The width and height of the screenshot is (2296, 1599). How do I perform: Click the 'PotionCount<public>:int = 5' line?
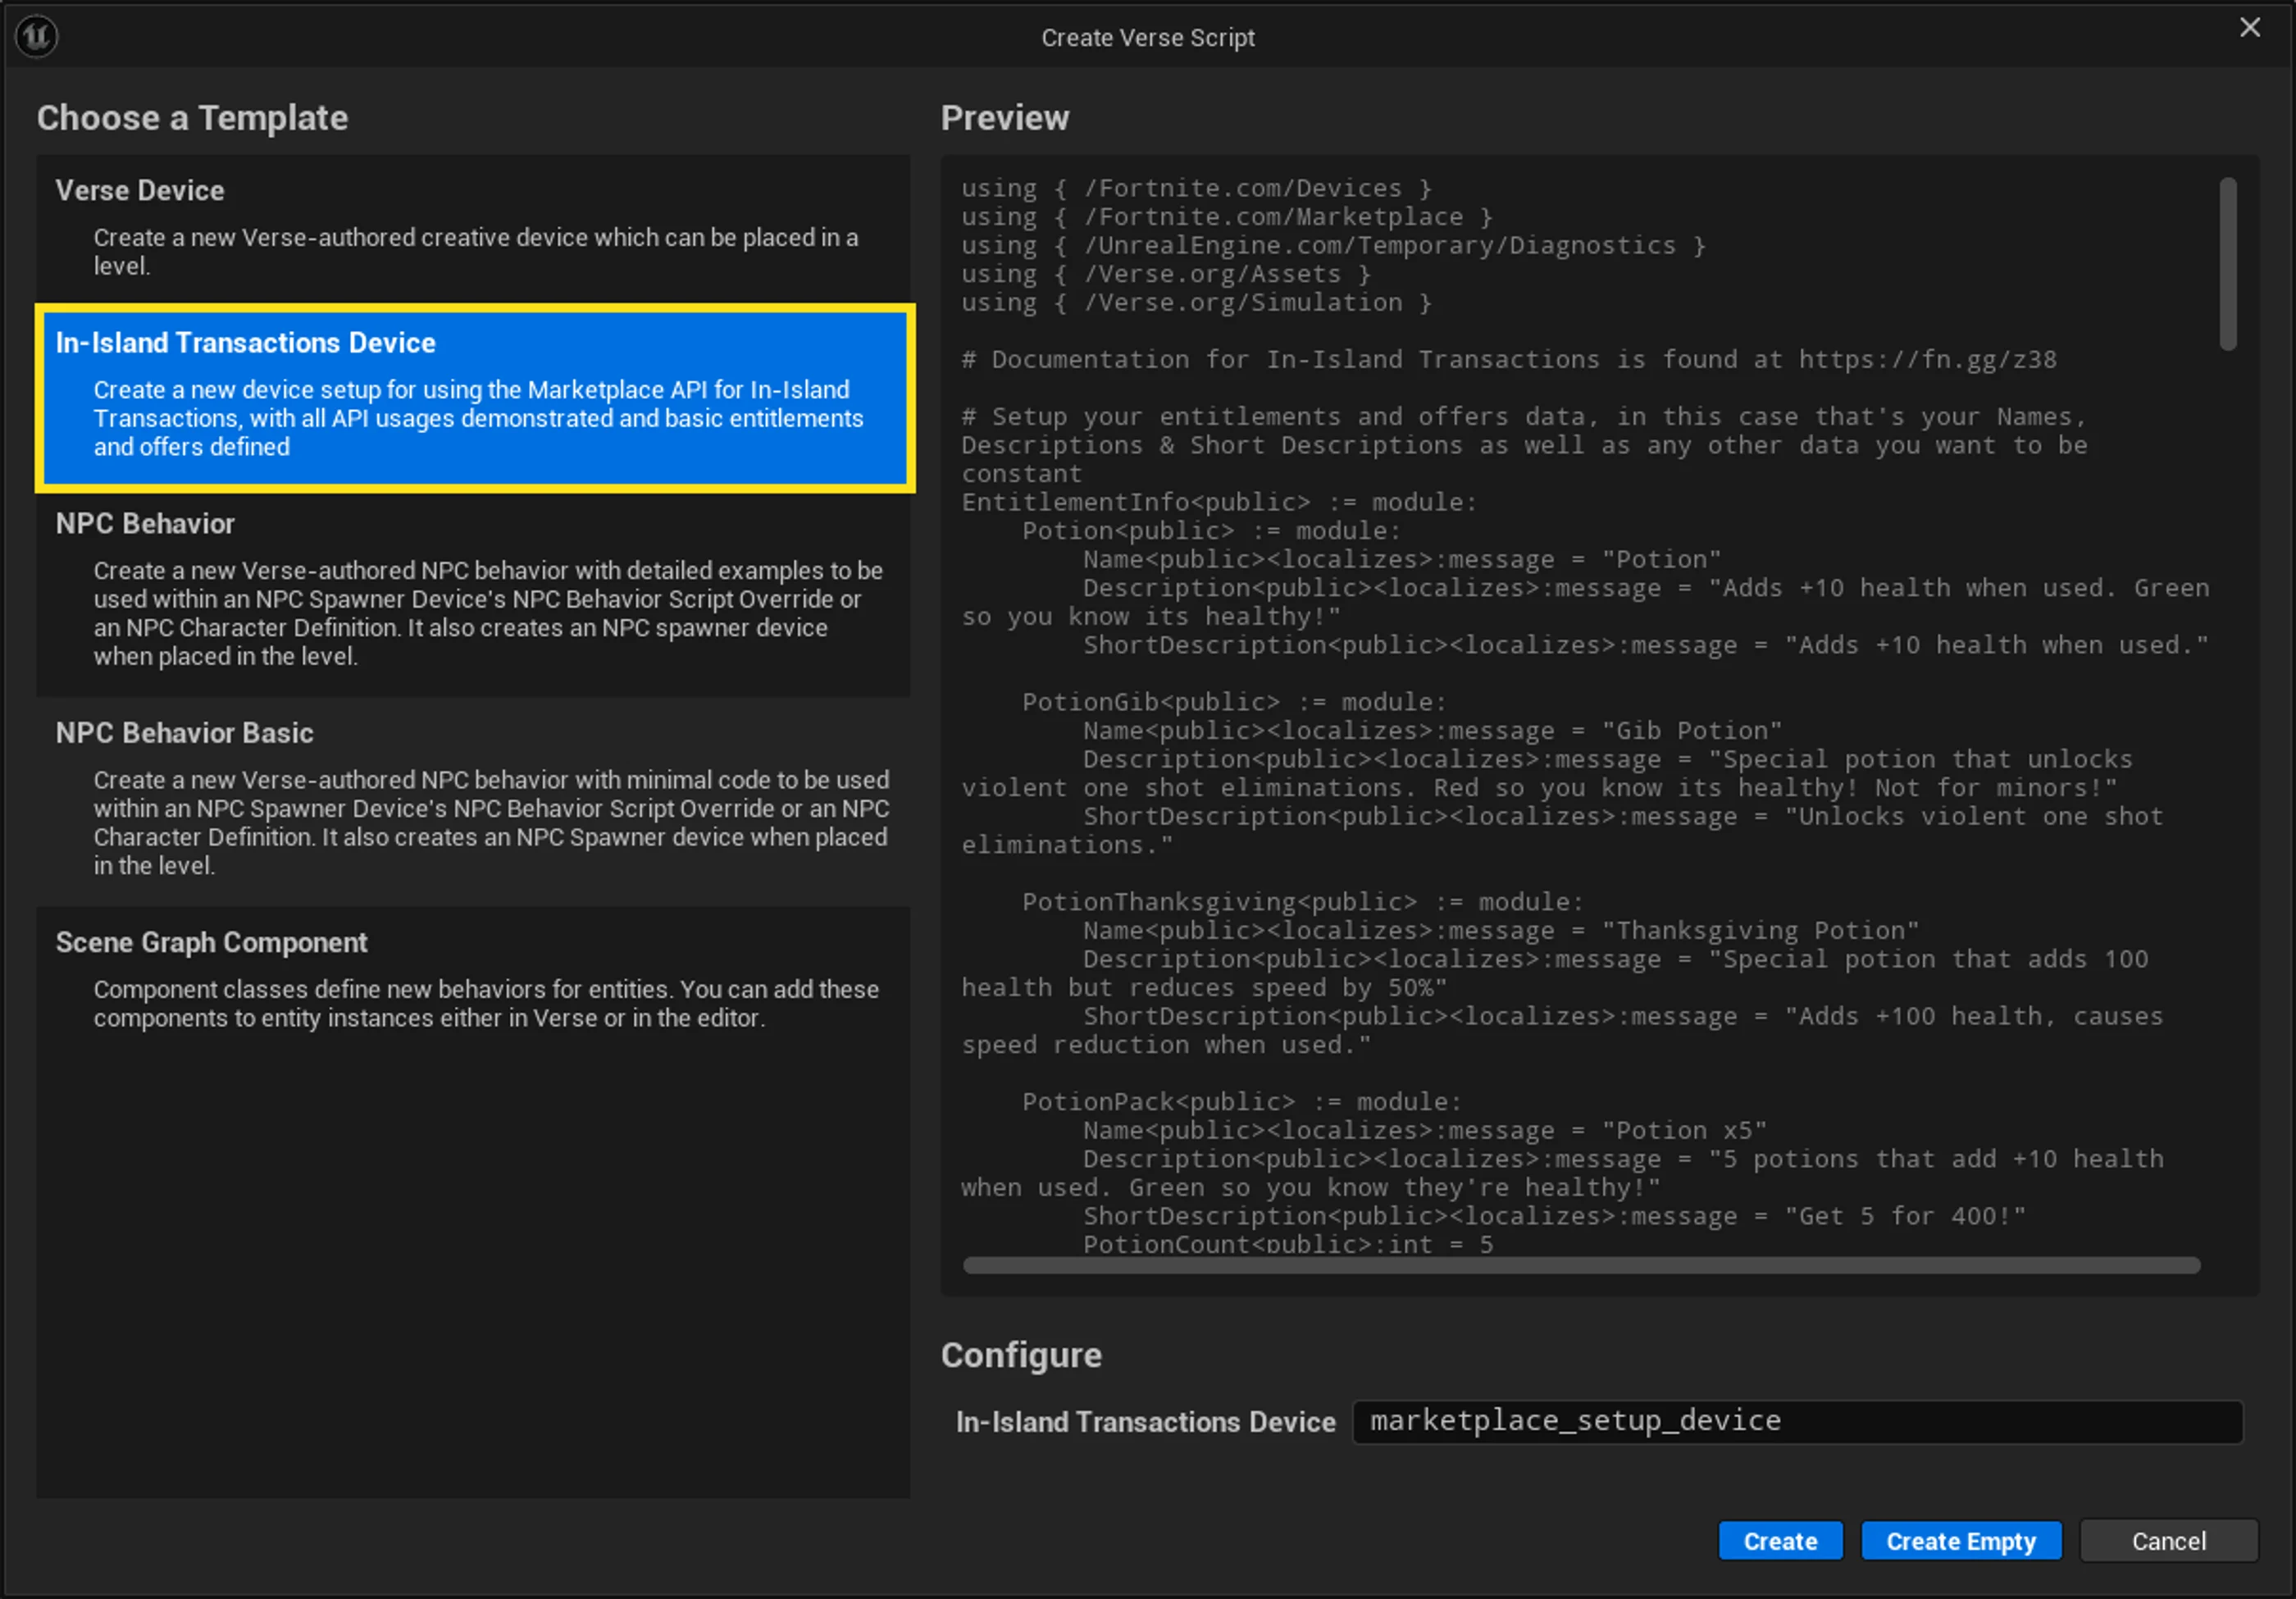(x=1288, y=1244)
